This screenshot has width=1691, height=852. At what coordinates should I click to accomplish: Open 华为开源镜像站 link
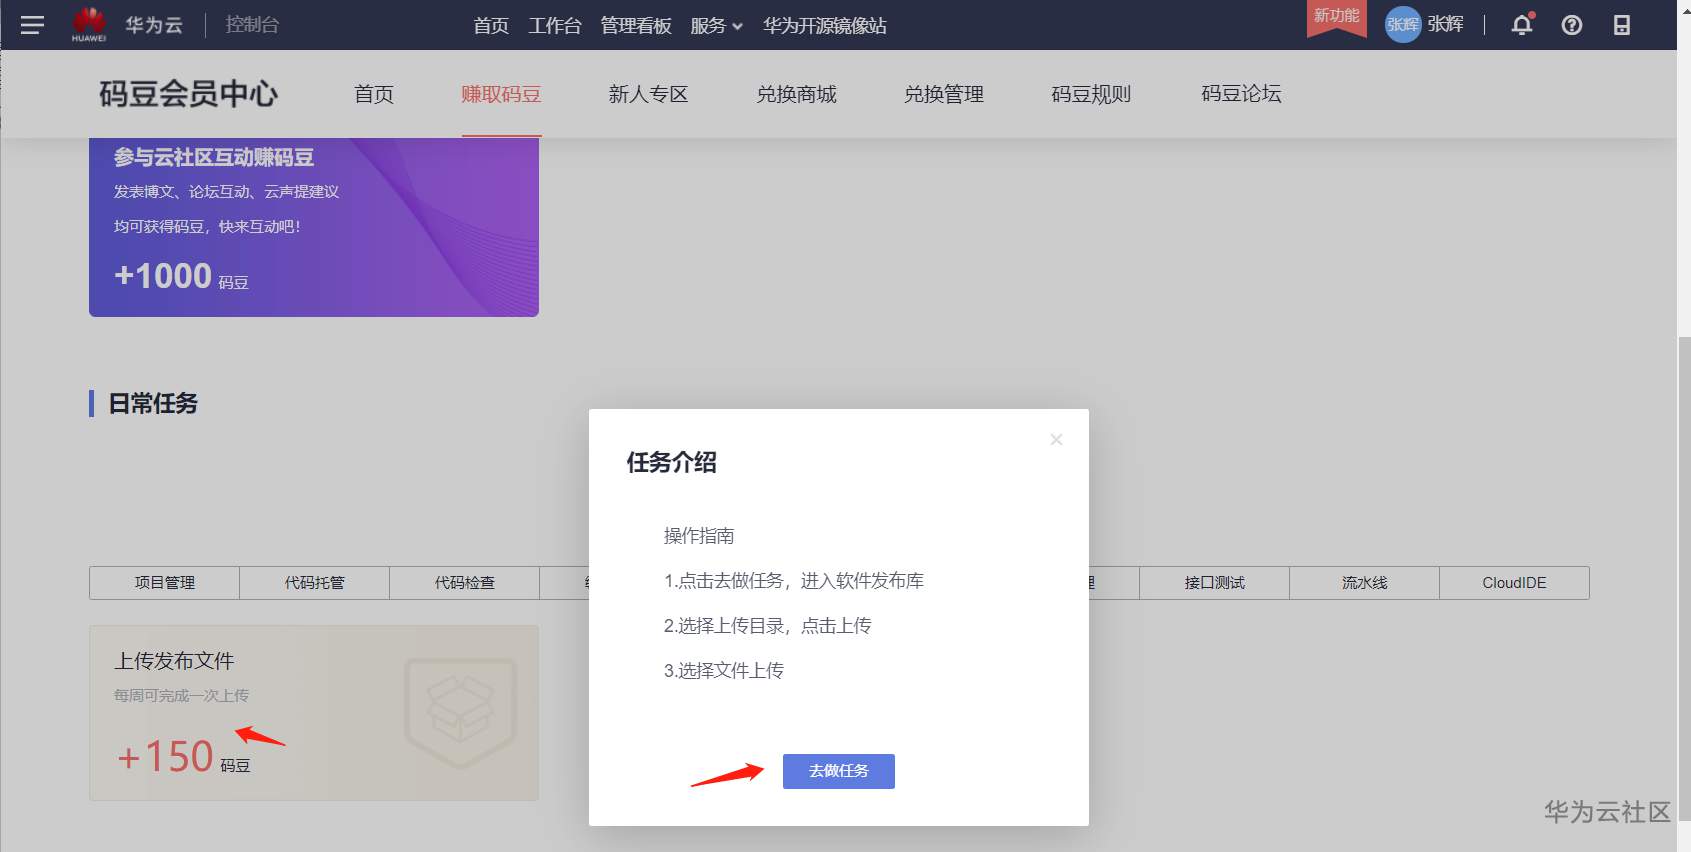click(825, 25)
